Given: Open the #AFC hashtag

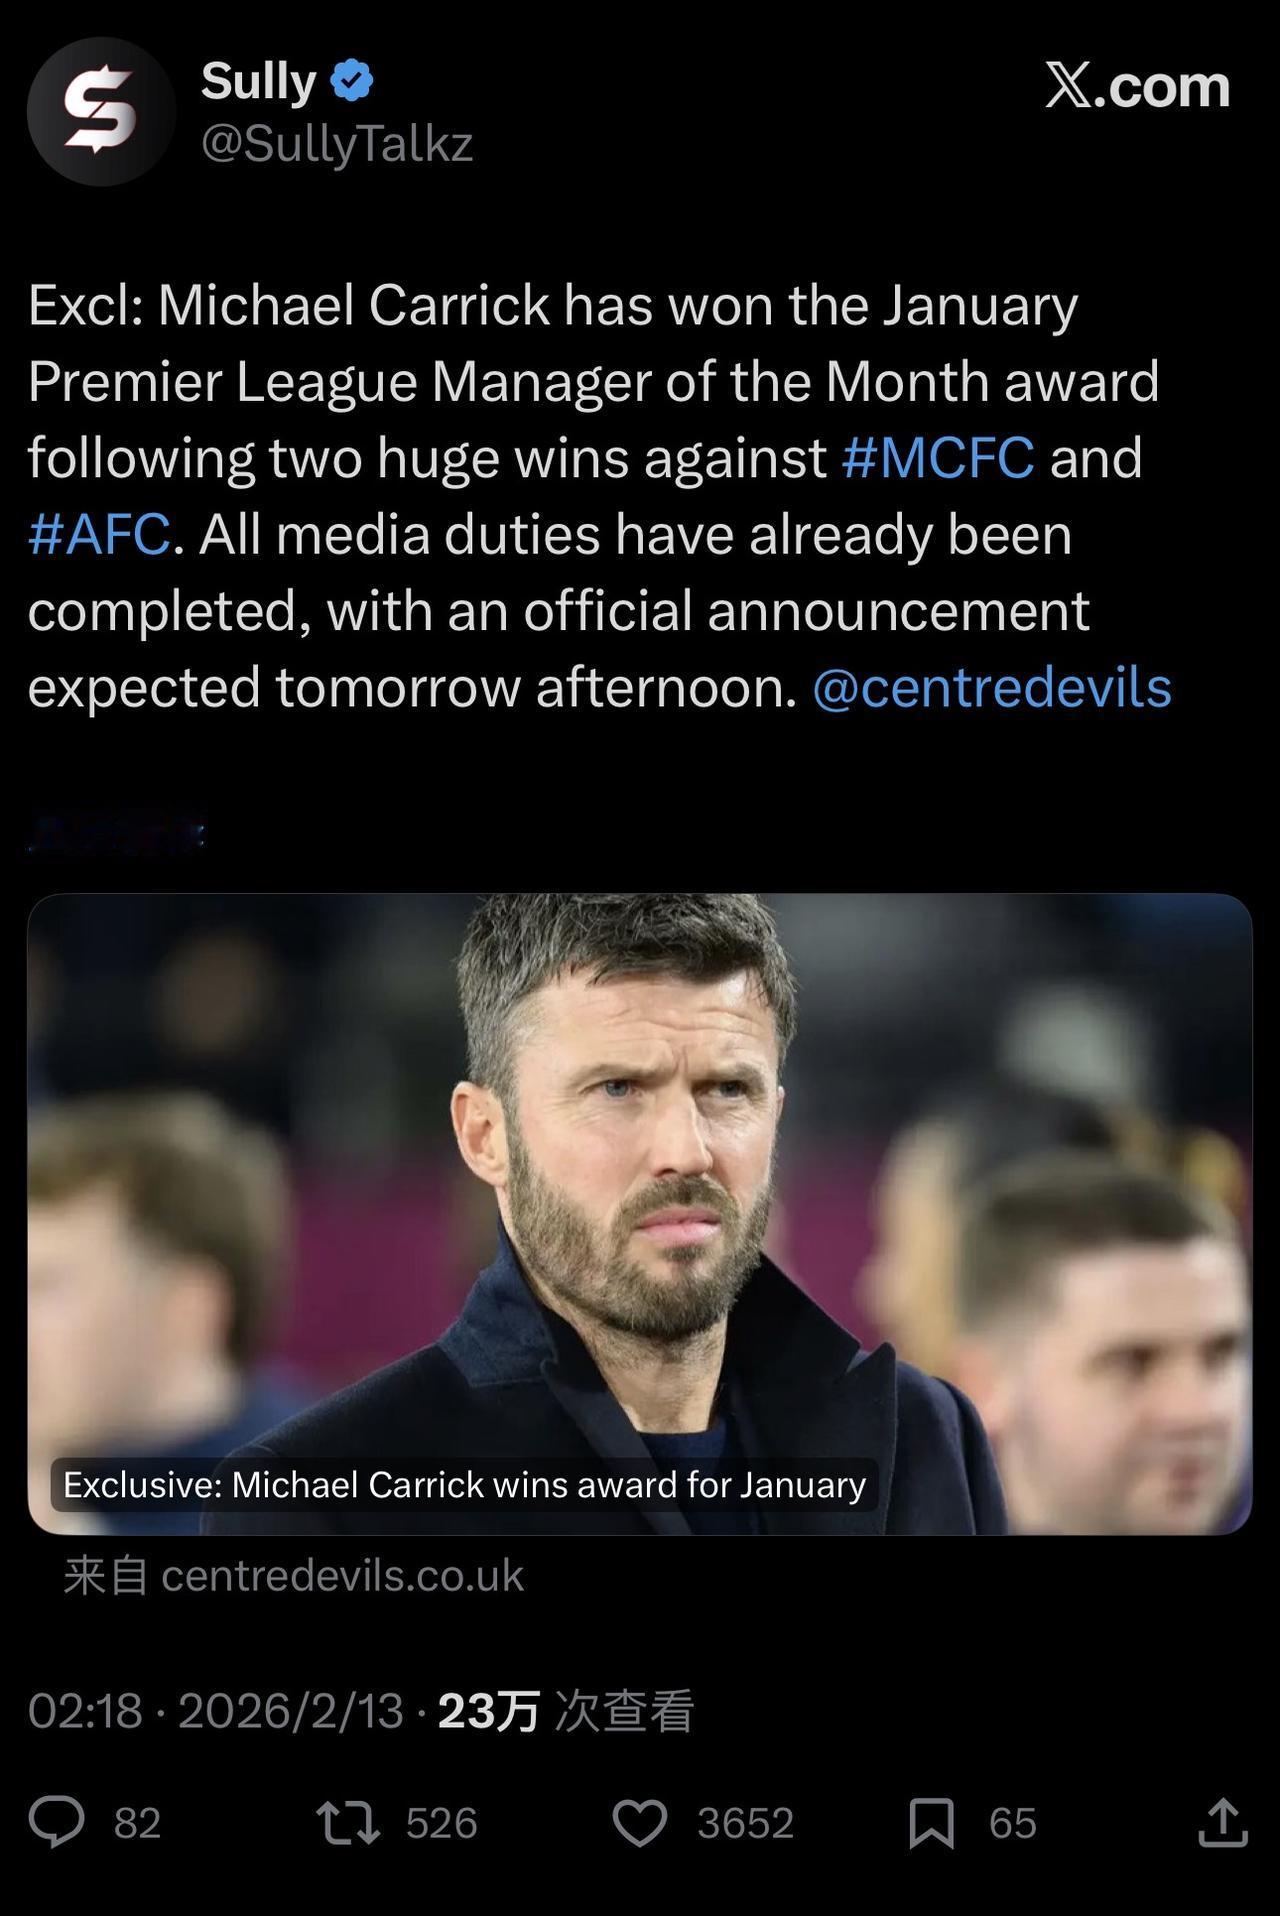Looking at the screenshot, I should (x=99, y=534).
